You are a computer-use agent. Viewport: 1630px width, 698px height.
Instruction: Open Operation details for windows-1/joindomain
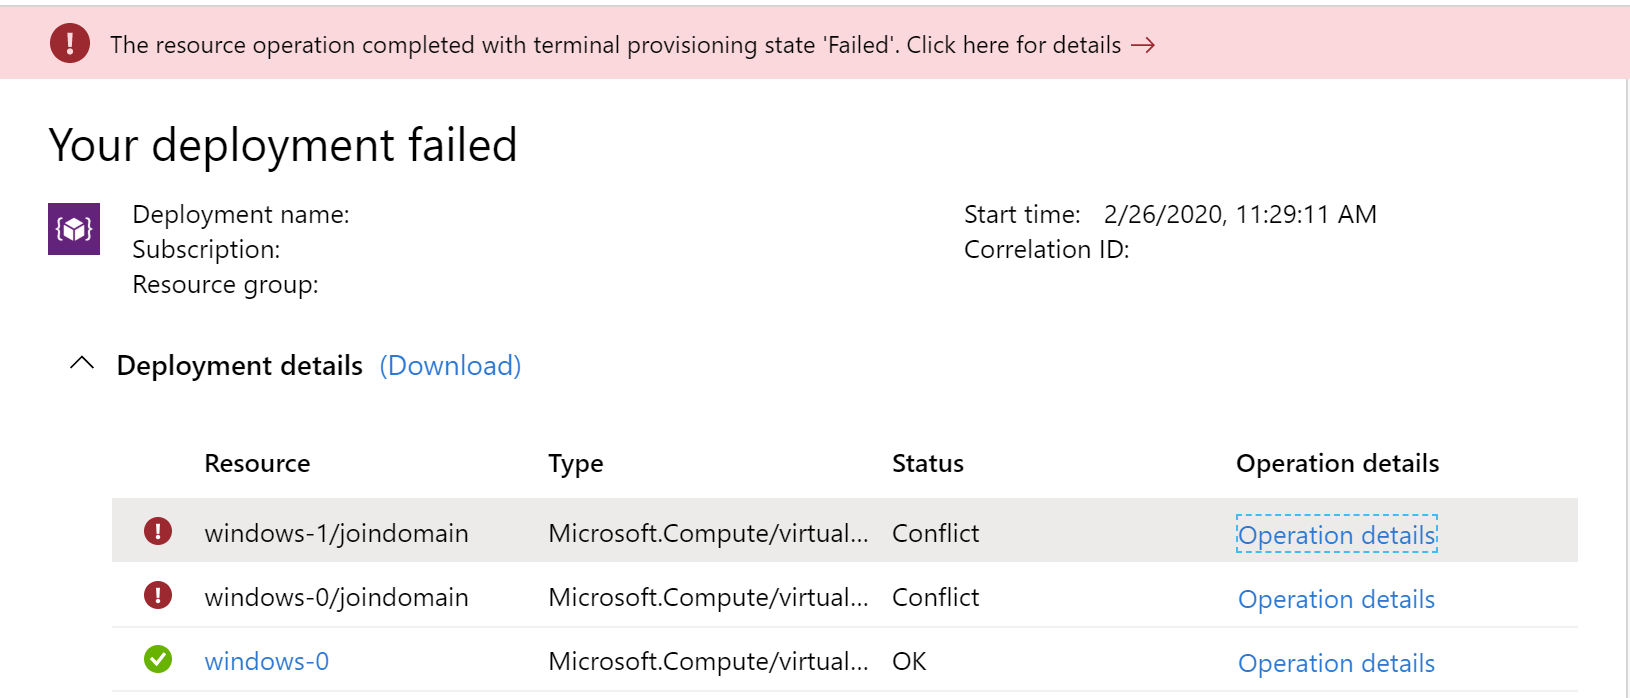(x=1336, y=535)
